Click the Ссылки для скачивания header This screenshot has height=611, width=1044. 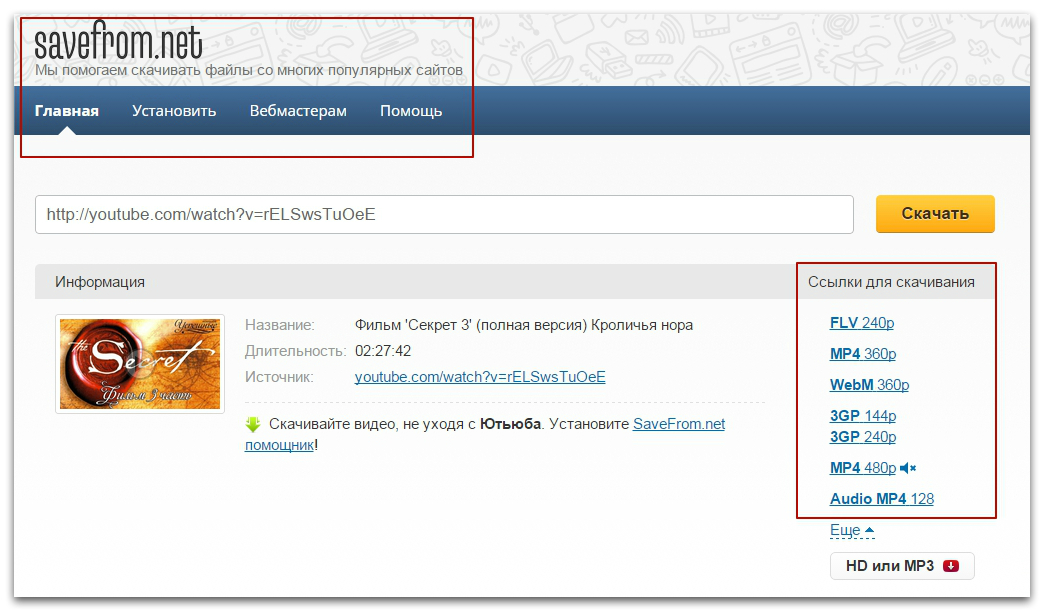click(891, 282)
